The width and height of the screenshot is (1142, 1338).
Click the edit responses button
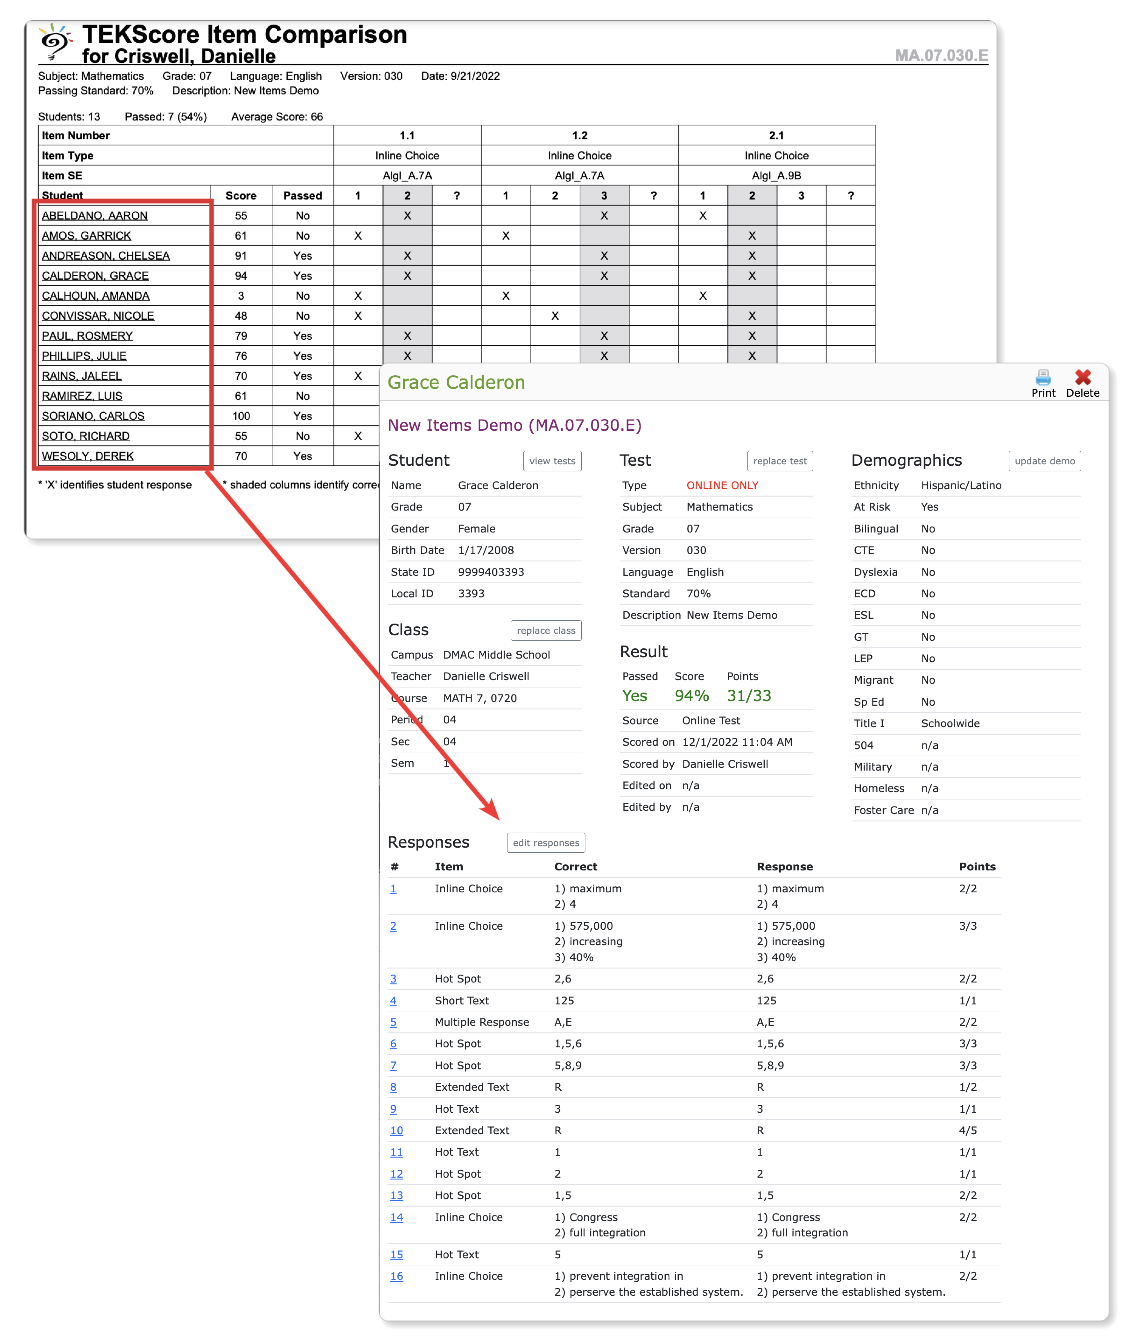pyautogui.click(x=546, y=843)
